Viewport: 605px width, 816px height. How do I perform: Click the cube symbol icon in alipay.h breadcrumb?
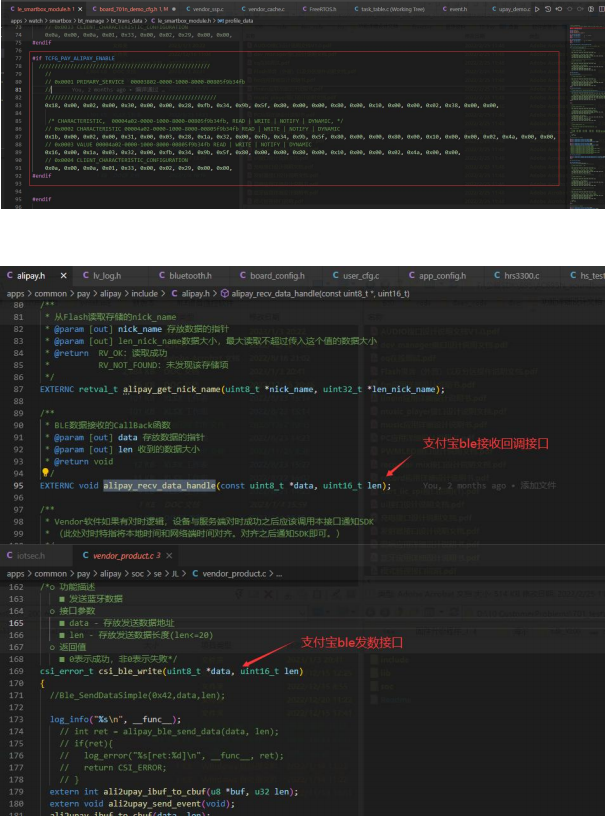point(225,294)
